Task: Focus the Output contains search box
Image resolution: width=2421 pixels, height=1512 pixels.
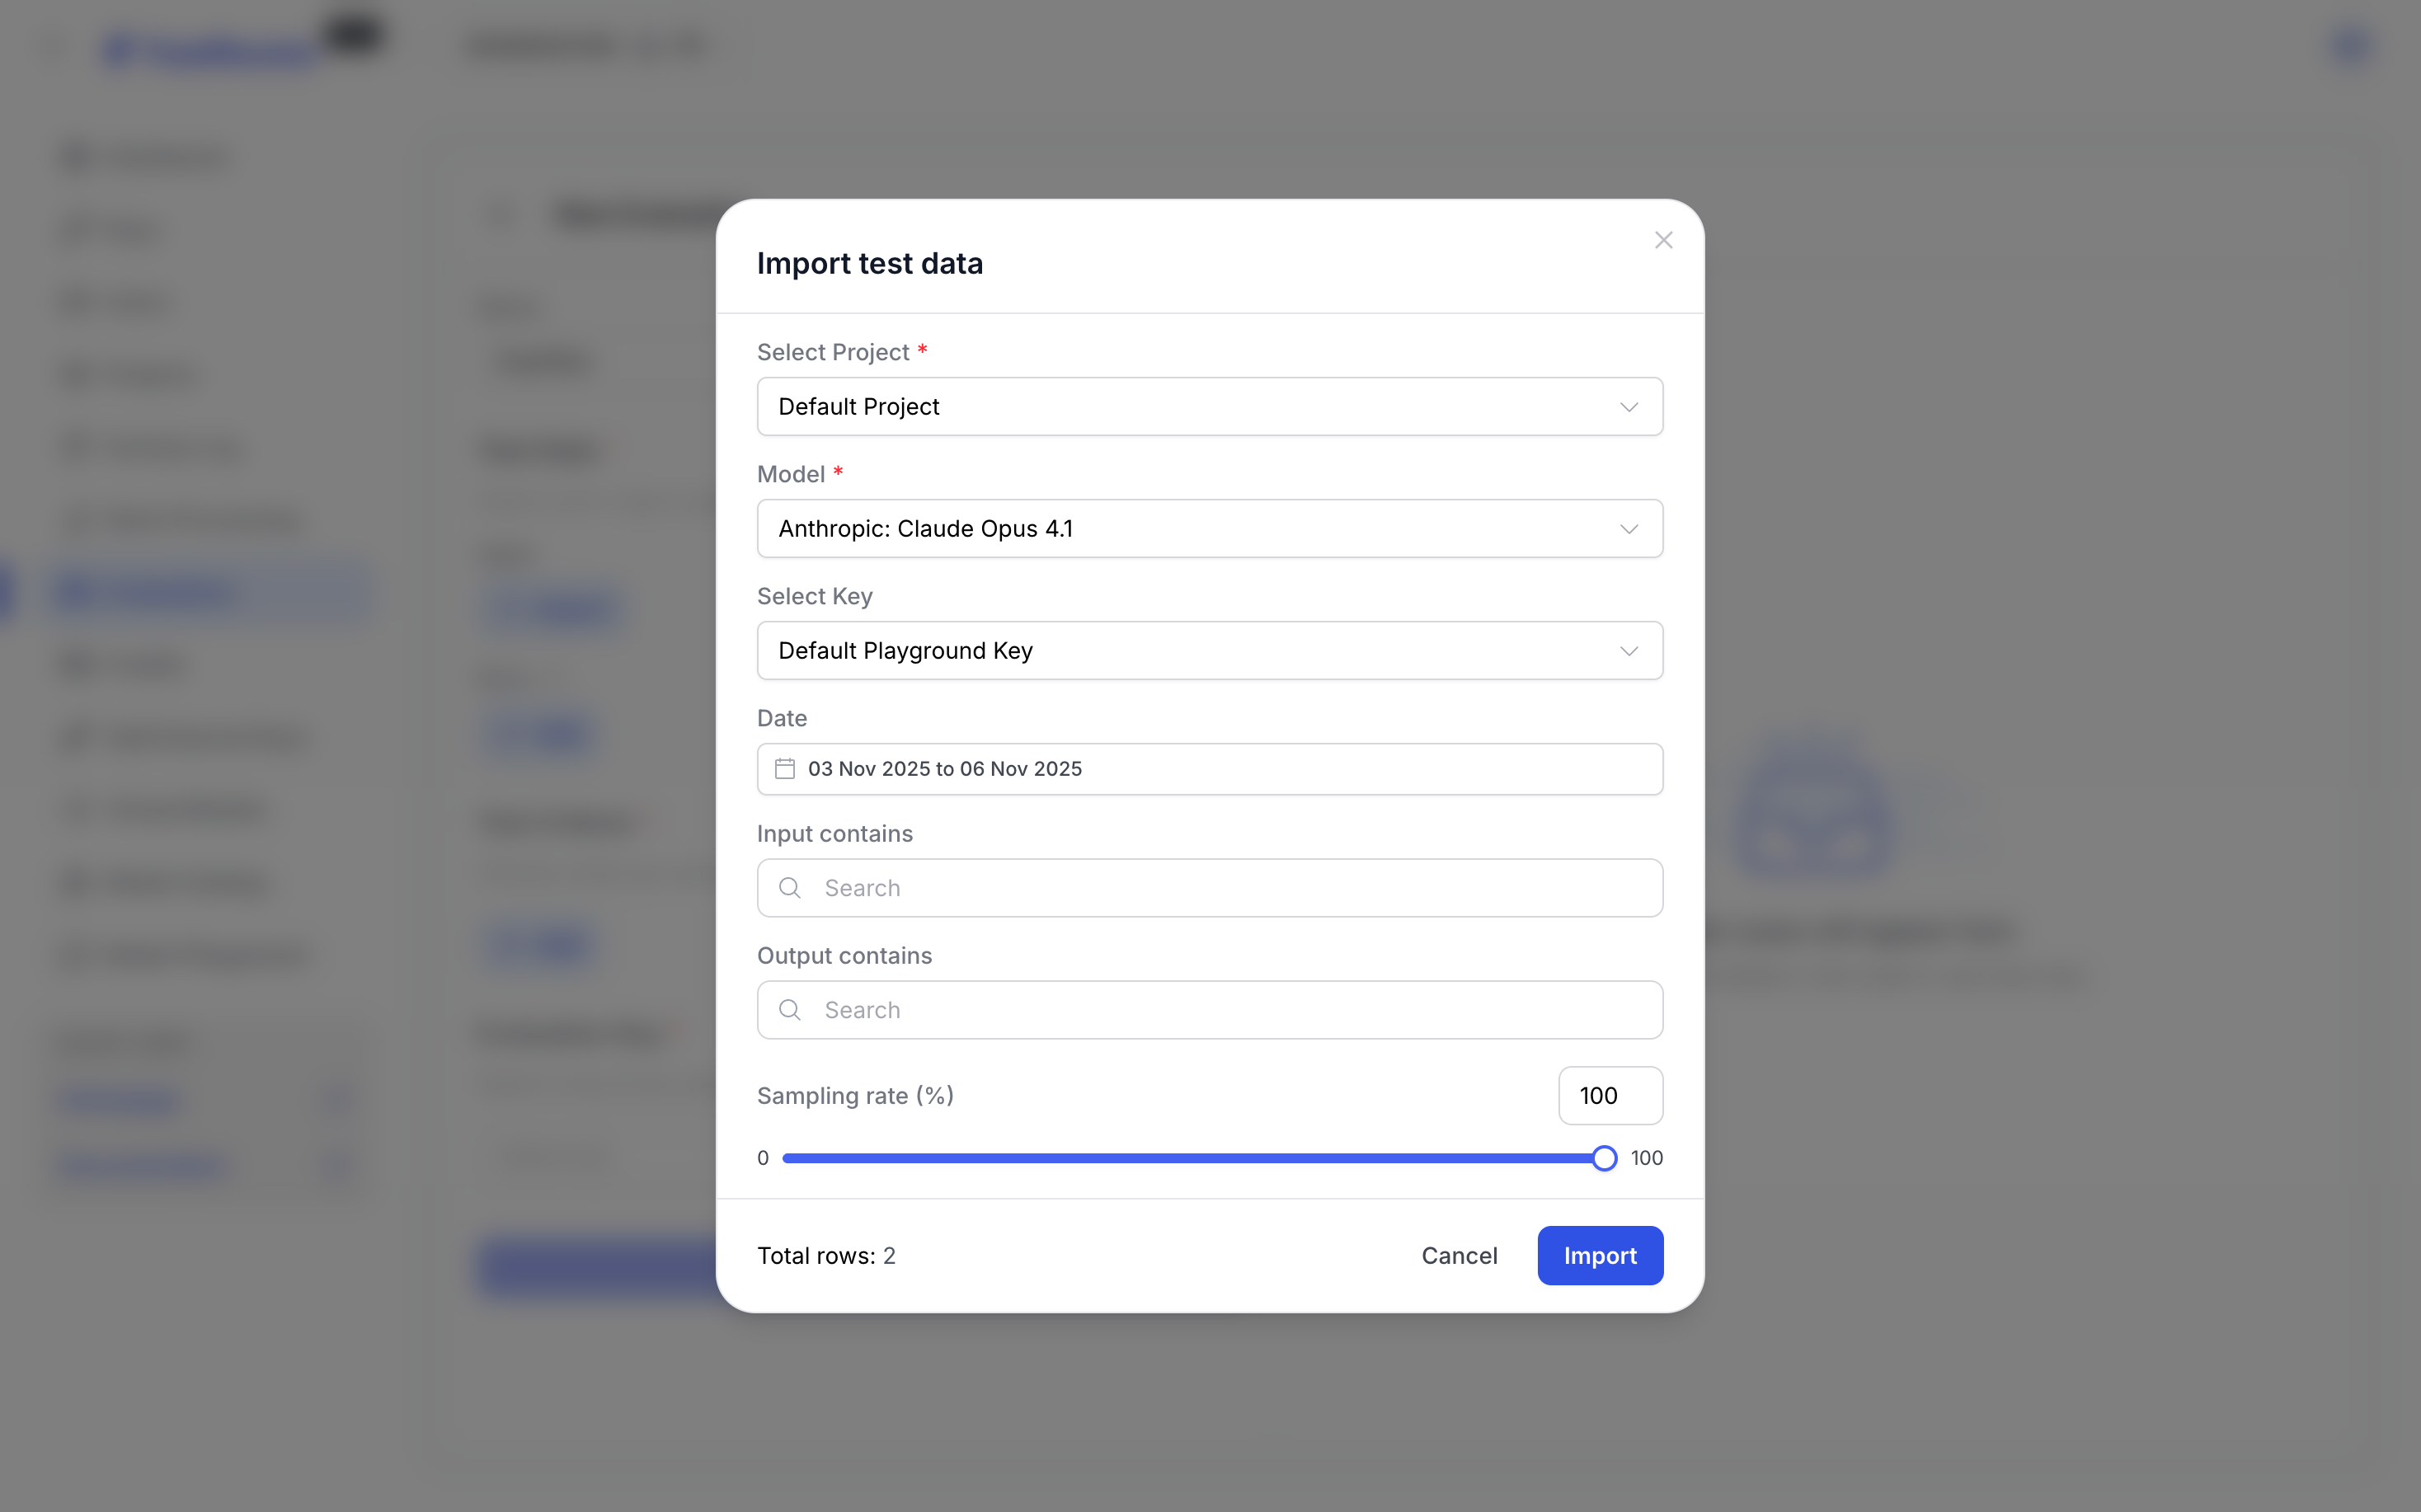Action: [x=1230, y=1010]
